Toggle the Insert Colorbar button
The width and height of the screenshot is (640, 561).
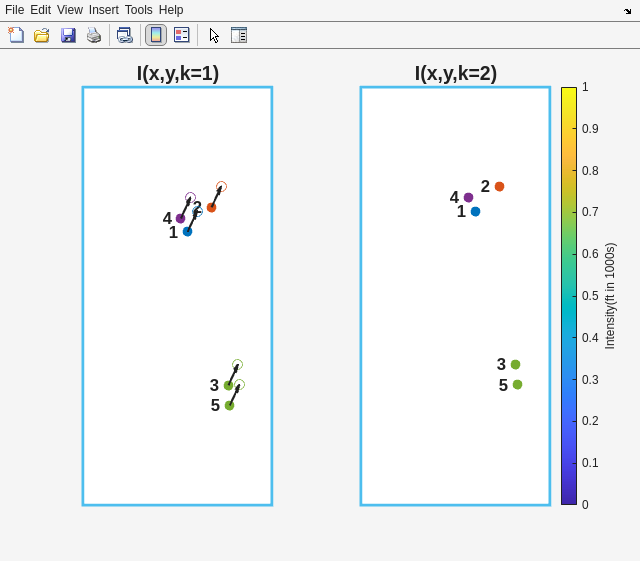[156, 35]
